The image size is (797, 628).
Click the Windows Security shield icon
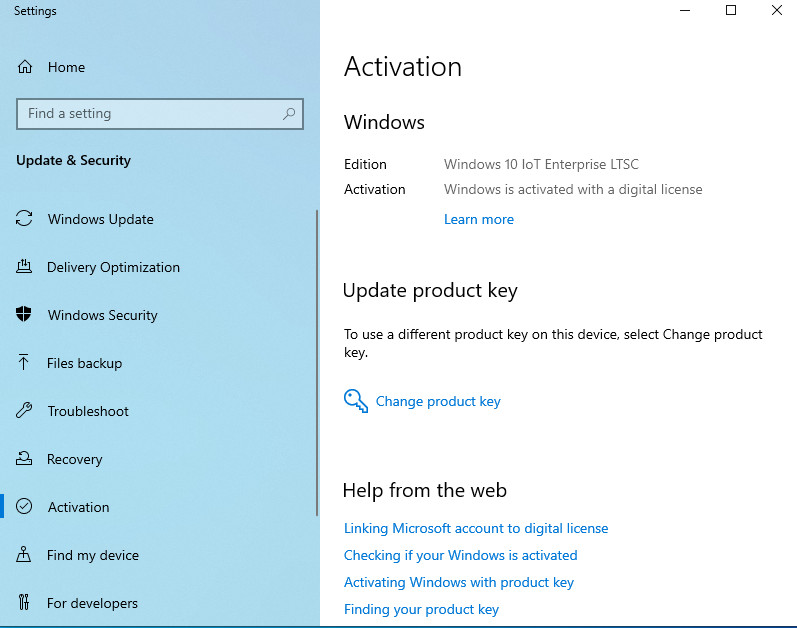coord(24,314)
